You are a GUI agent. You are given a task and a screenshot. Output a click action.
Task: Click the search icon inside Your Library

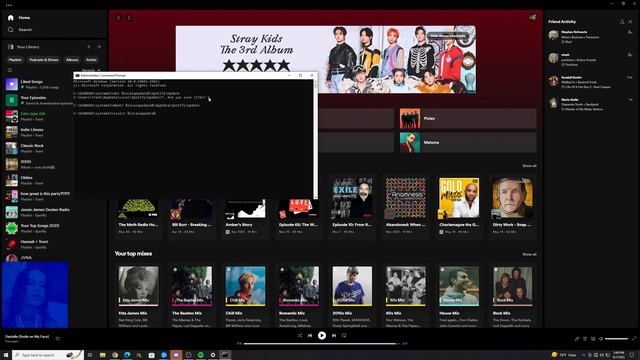tap(10, 70)
